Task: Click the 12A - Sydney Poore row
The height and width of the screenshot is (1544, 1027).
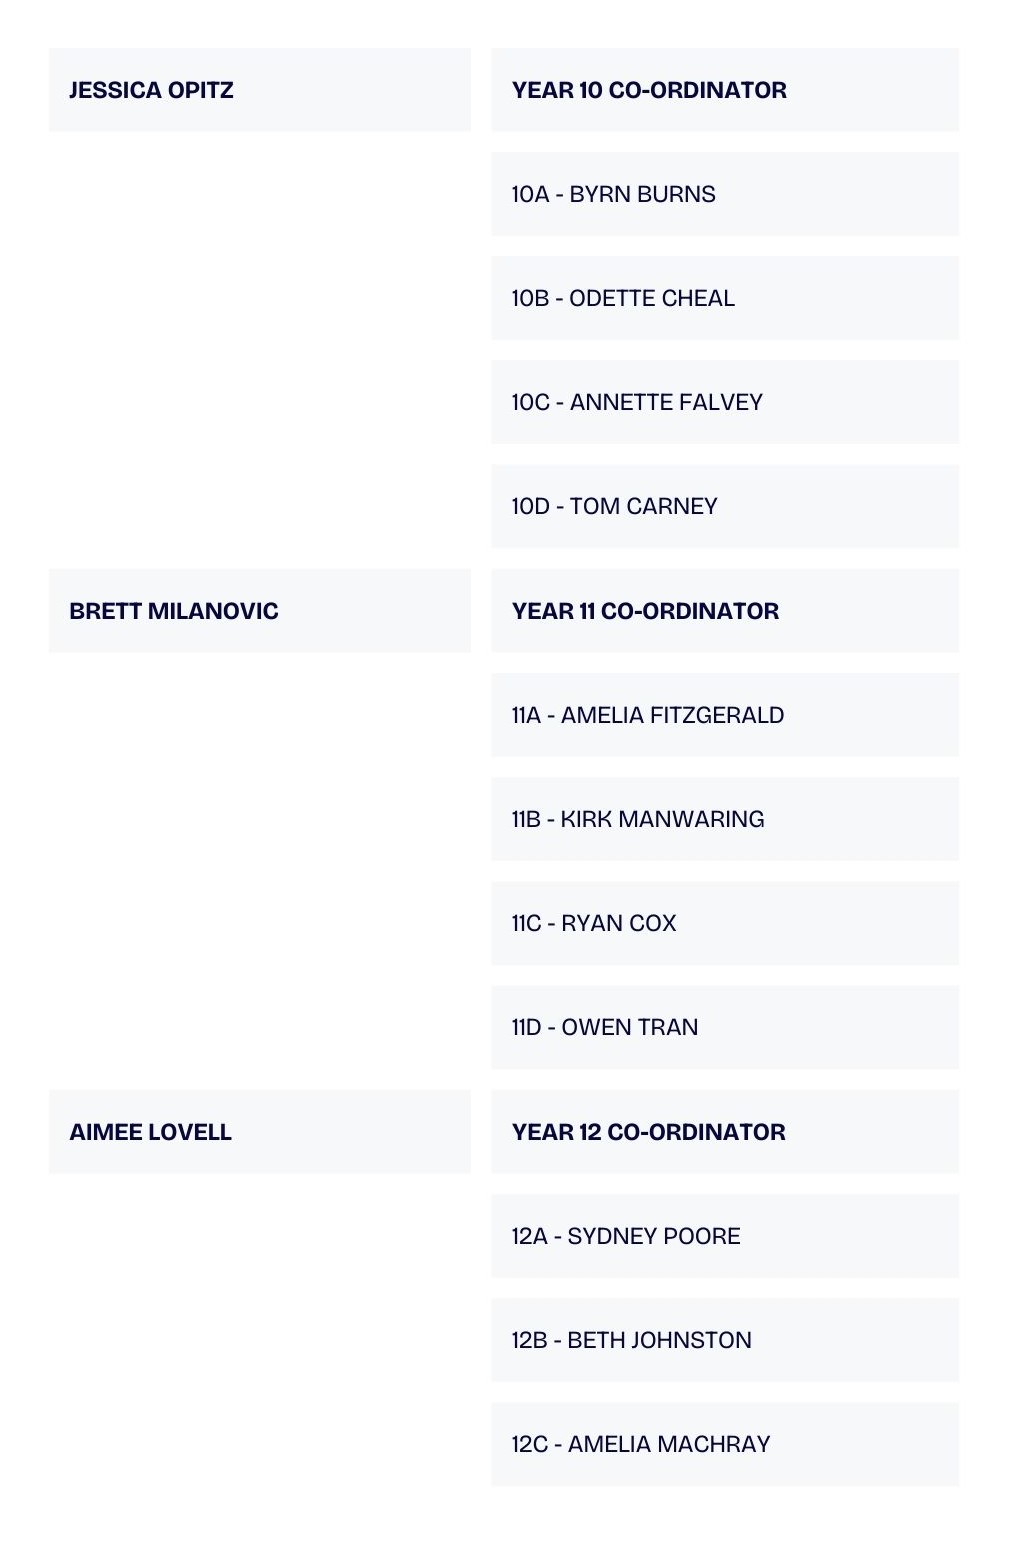Action: coord(724,1236)
